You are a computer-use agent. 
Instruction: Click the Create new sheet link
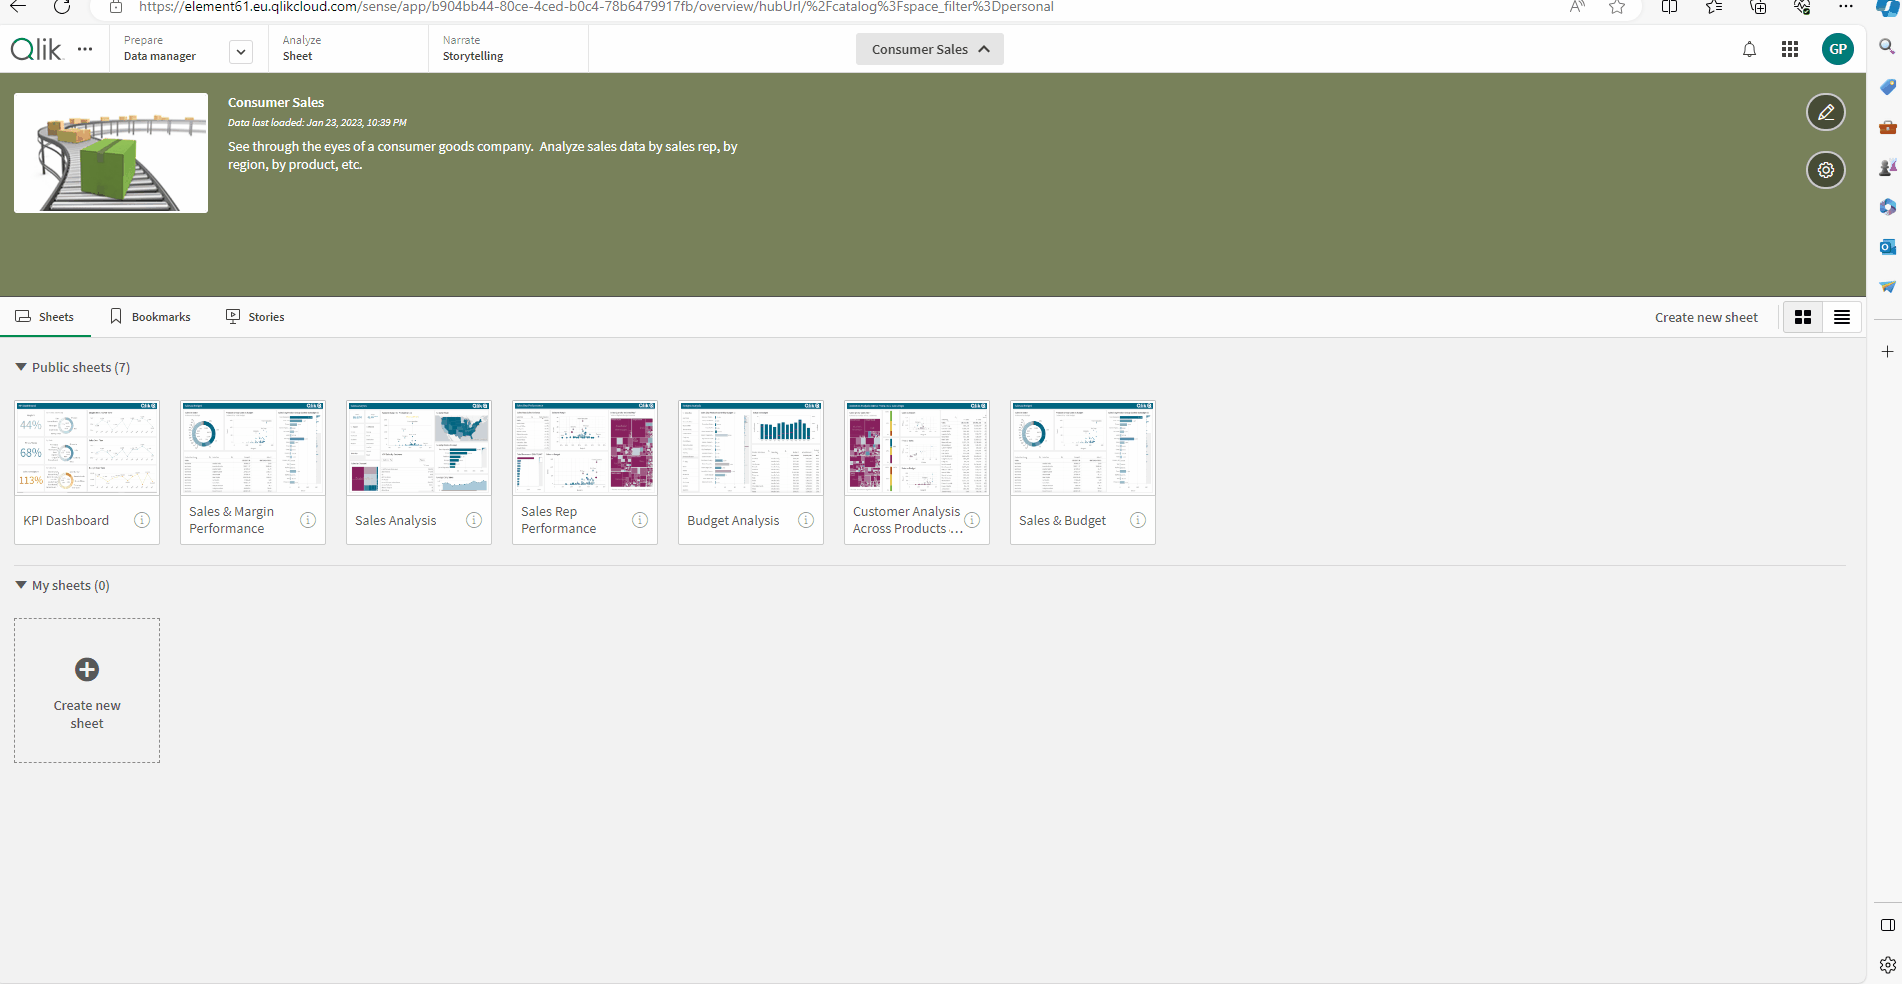(x=1705, y=317)
